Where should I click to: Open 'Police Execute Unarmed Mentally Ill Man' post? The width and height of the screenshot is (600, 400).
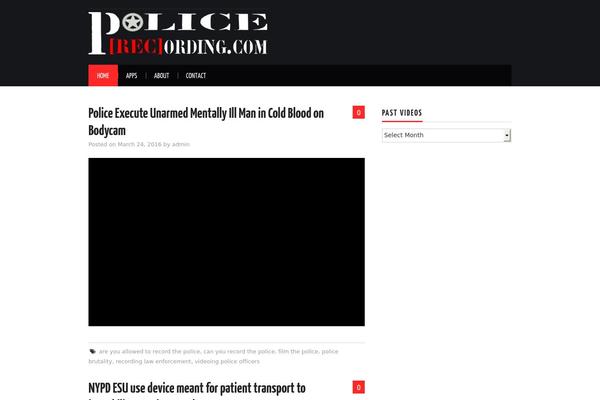coord(206,122)
